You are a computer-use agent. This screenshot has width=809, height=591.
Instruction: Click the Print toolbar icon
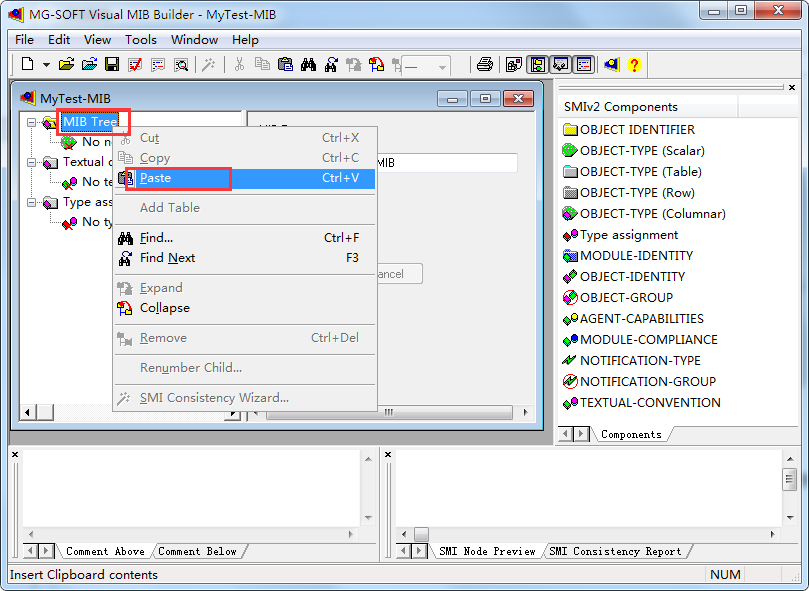485,65
